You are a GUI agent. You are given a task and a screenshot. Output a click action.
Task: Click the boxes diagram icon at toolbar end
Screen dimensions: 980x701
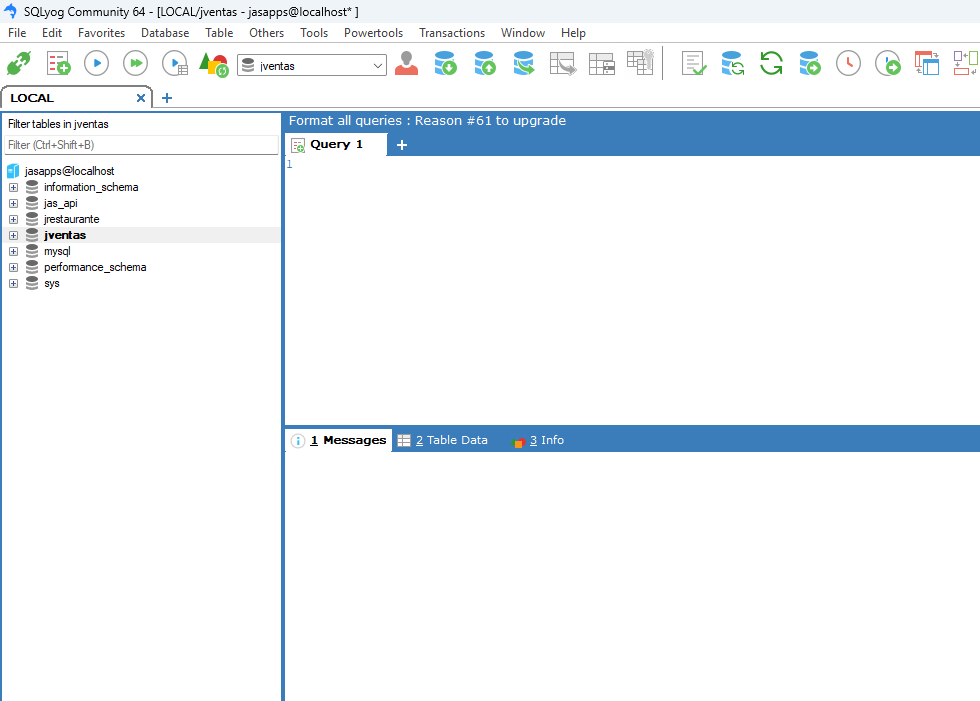coord(966,63)
